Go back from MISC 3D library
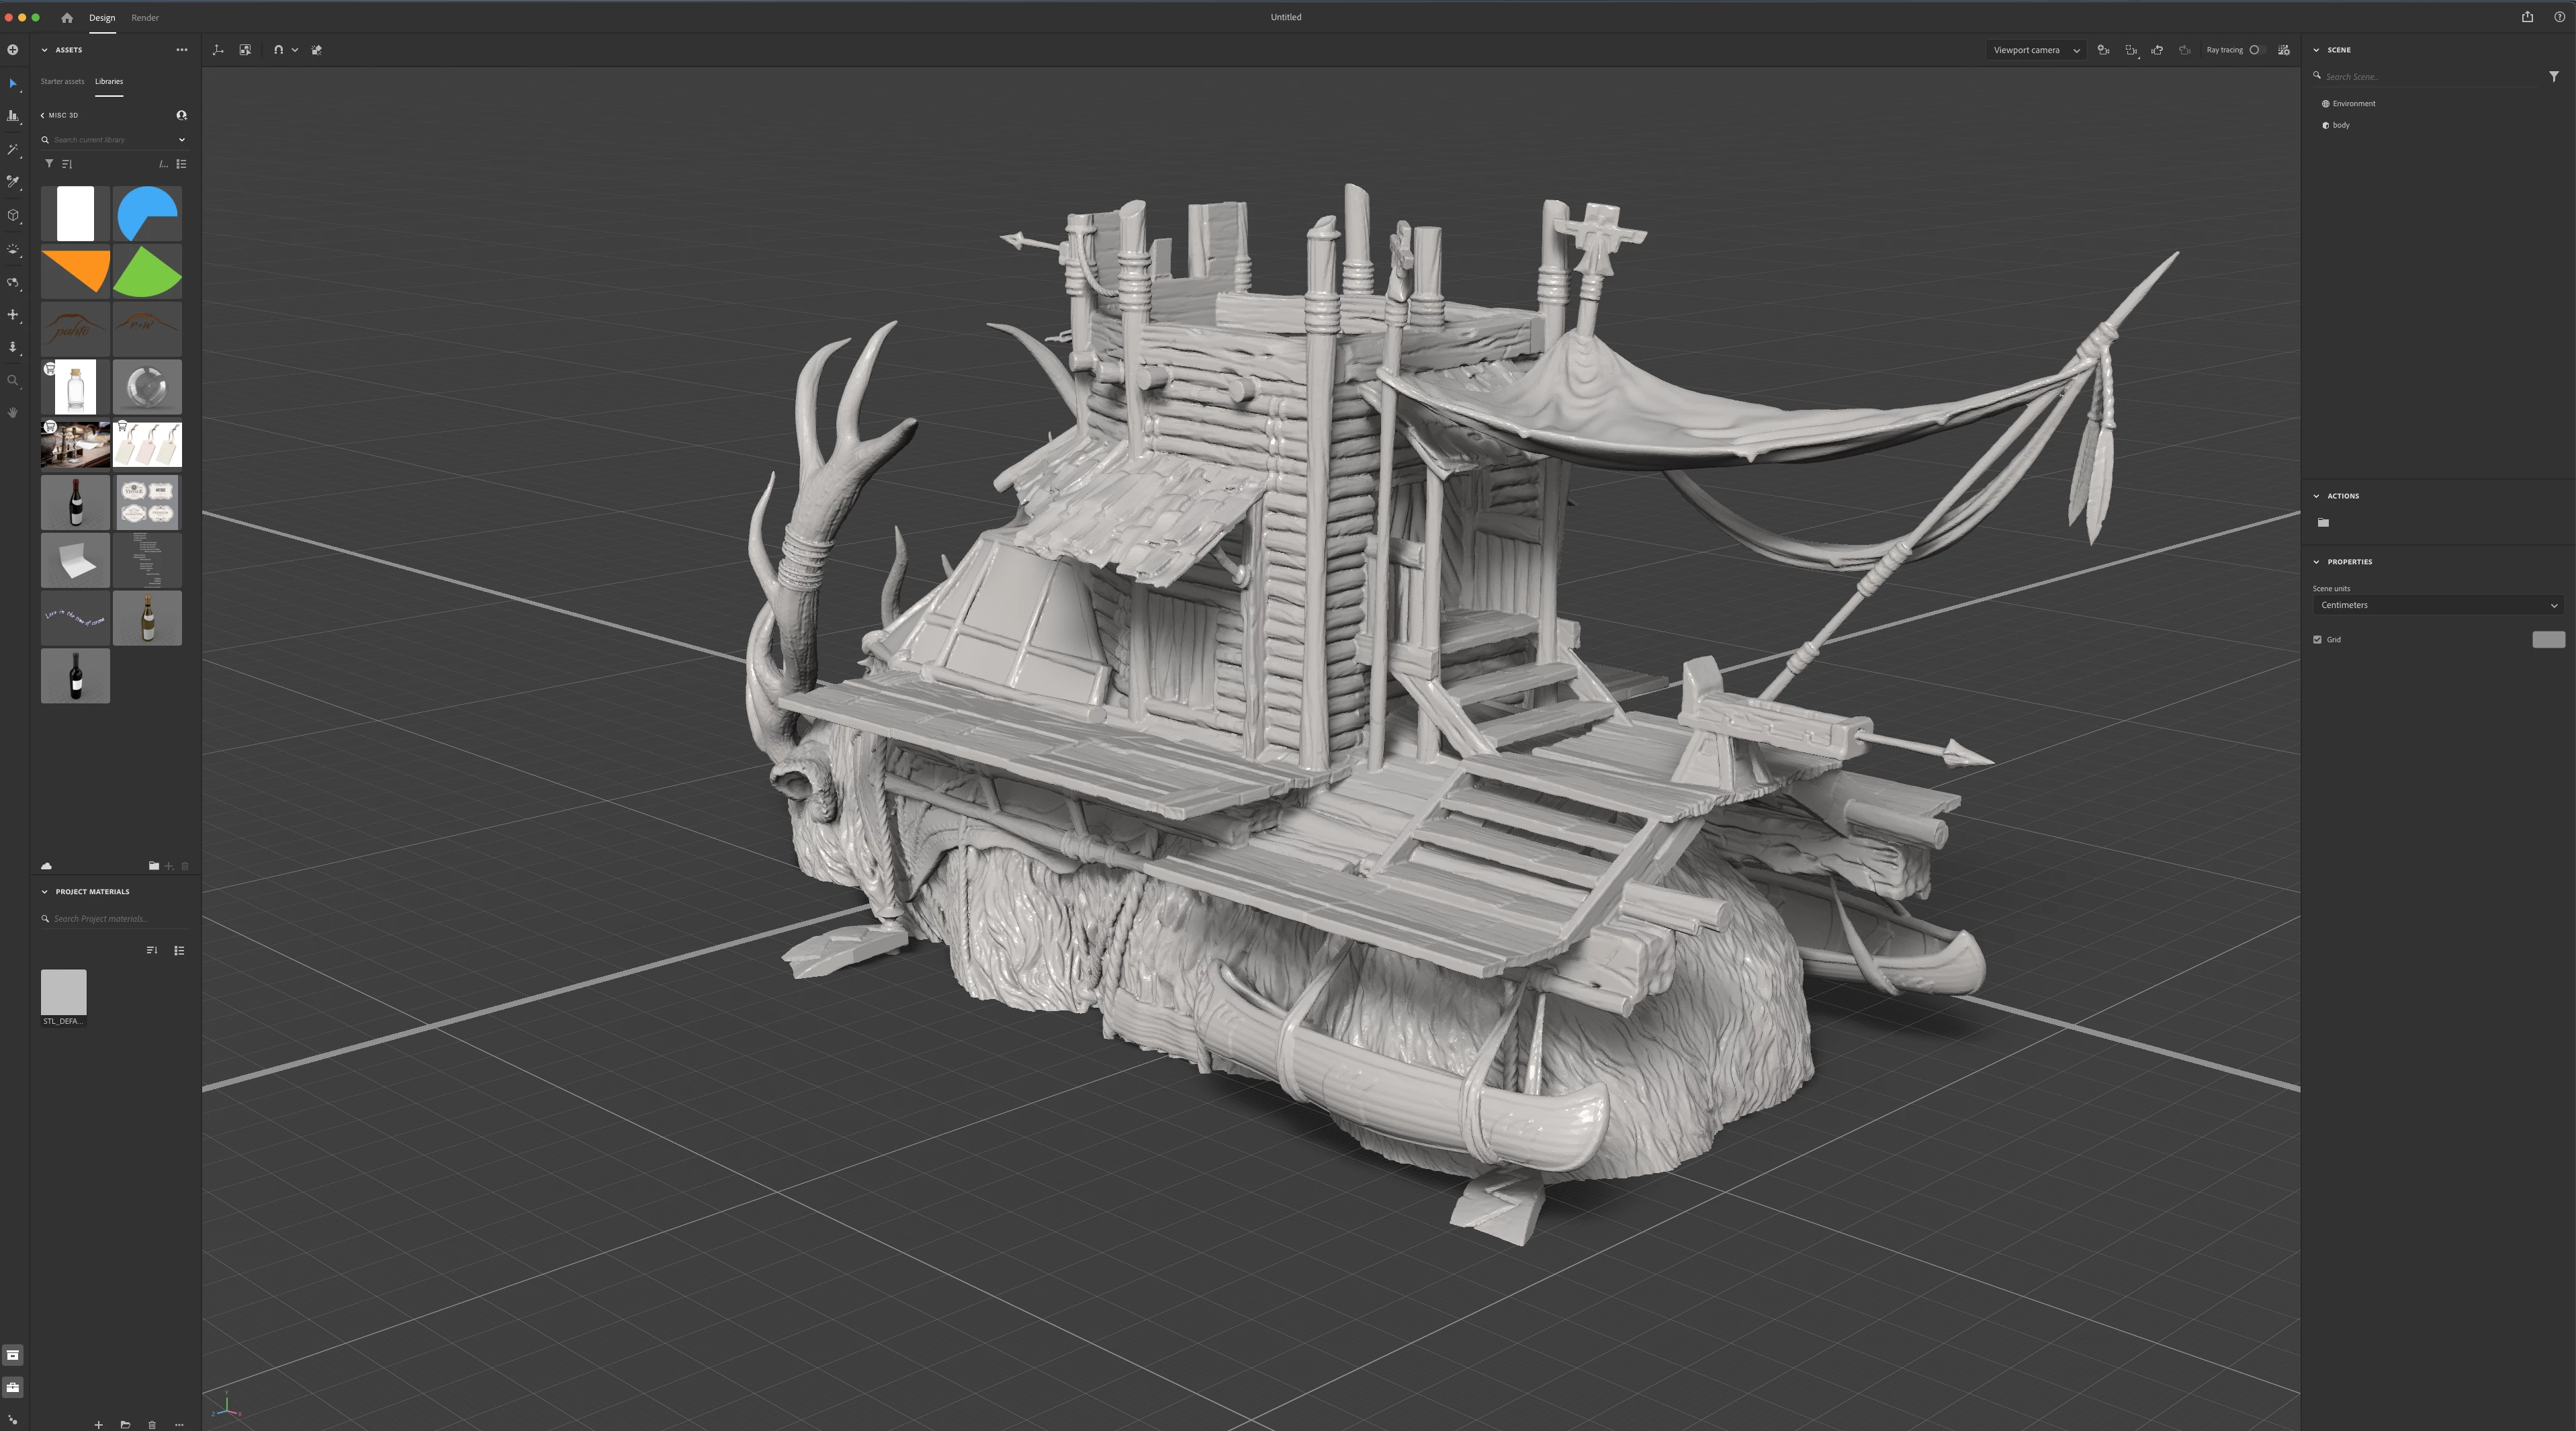 42,115
